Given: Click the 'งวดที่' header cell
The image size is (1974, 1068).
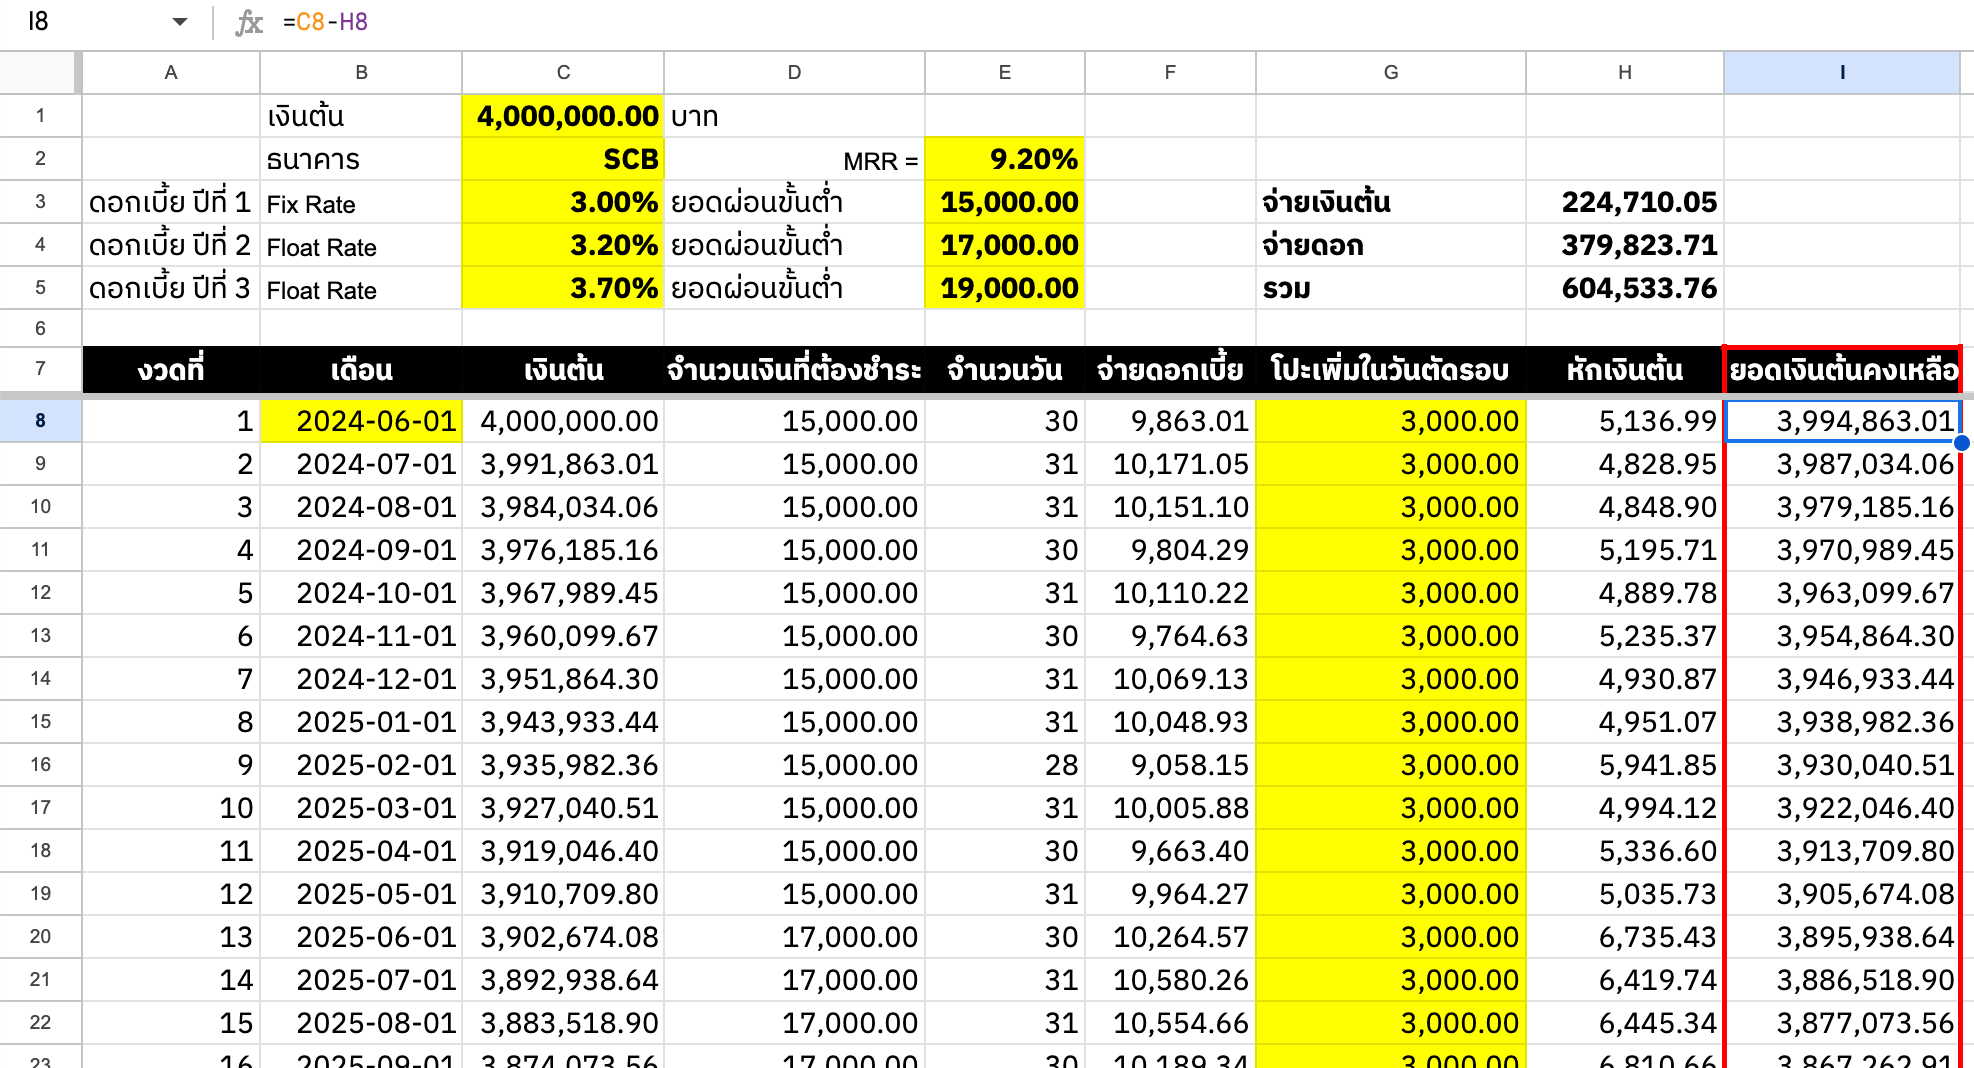Looking at the screenshot, I should click(171, 370).
